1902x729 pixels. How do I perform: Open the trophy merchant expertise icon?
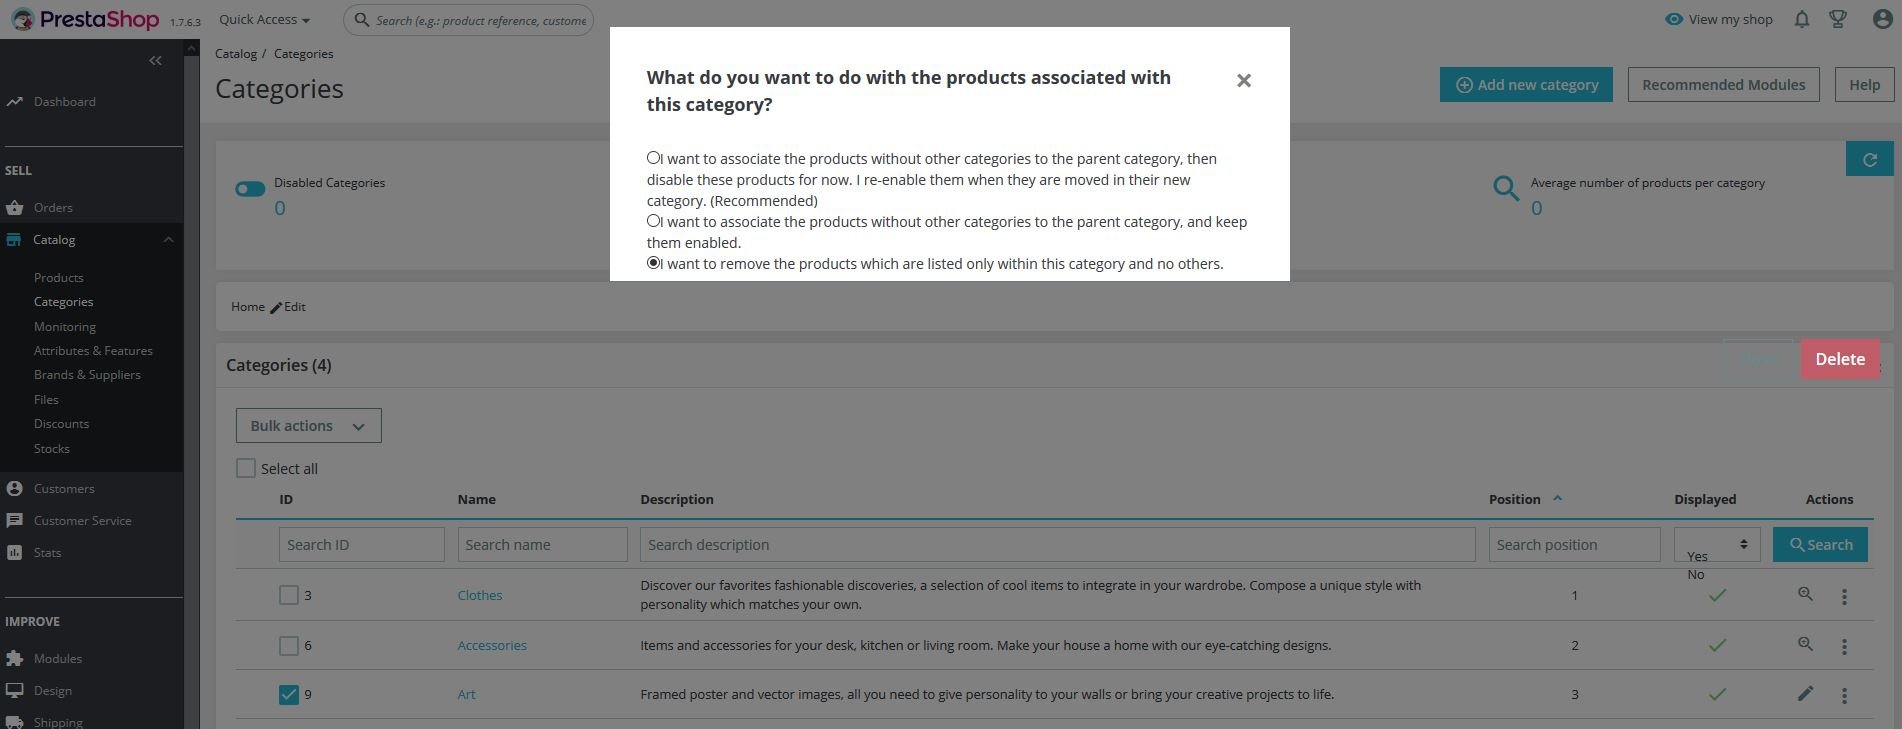point(1837,20)
